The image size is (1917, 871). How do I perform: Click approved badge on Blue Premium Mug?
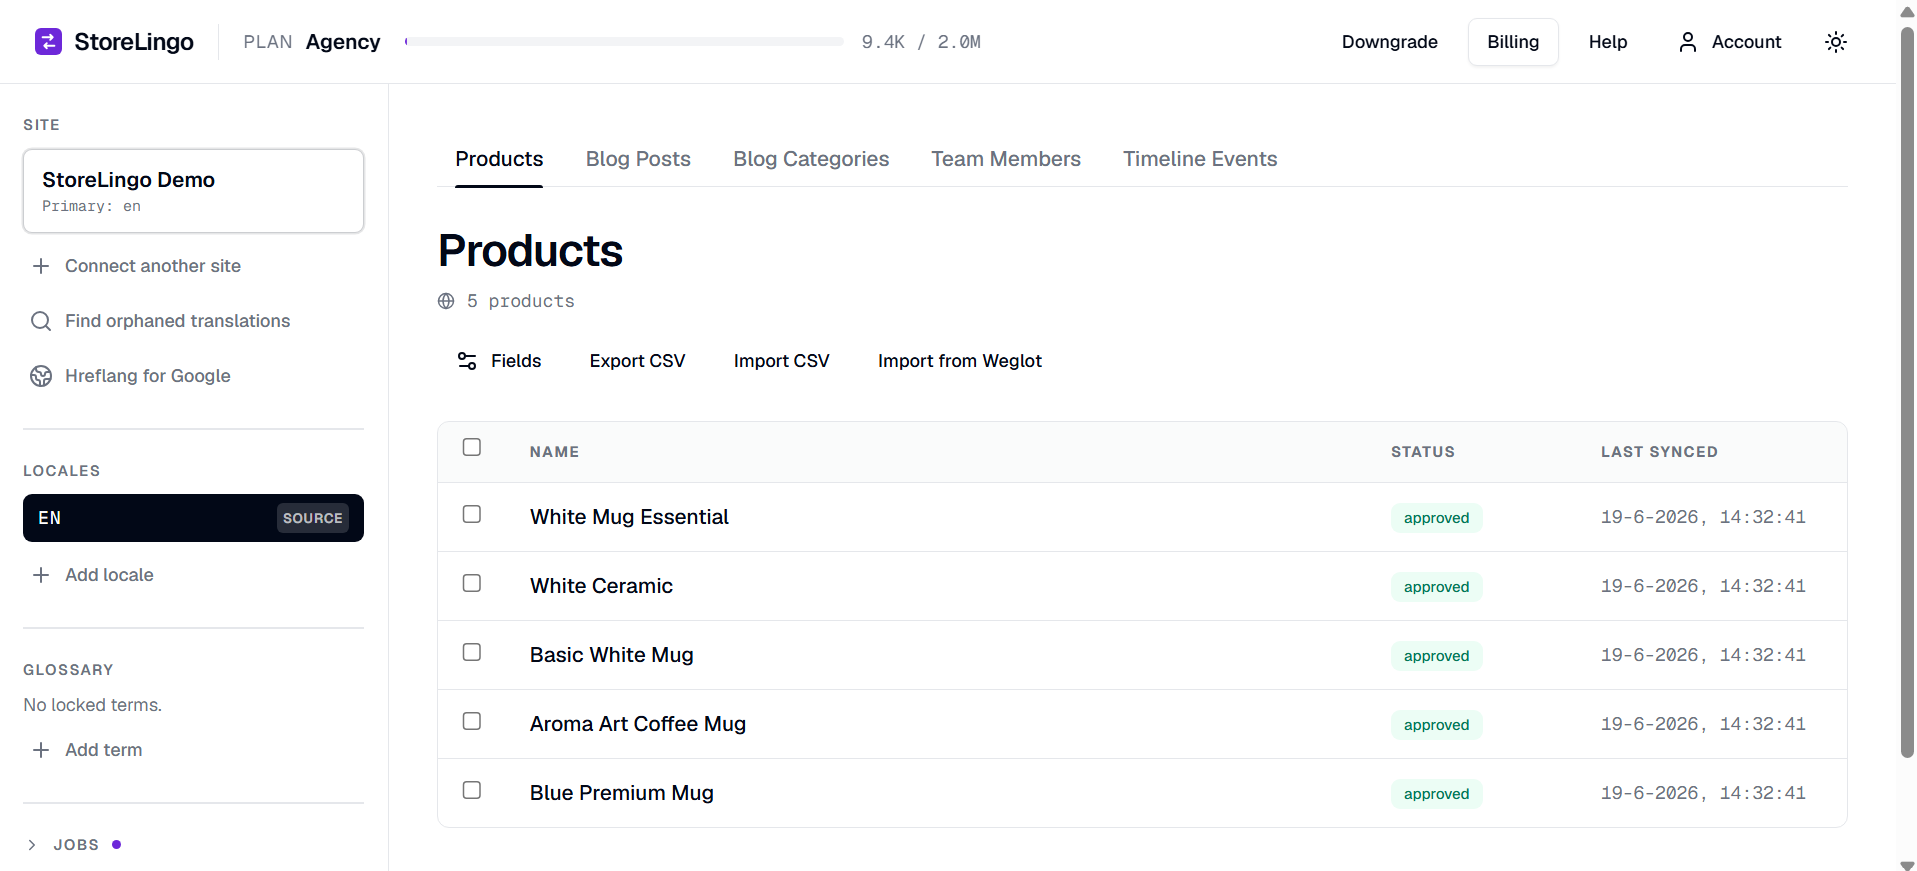[1436, 794]
